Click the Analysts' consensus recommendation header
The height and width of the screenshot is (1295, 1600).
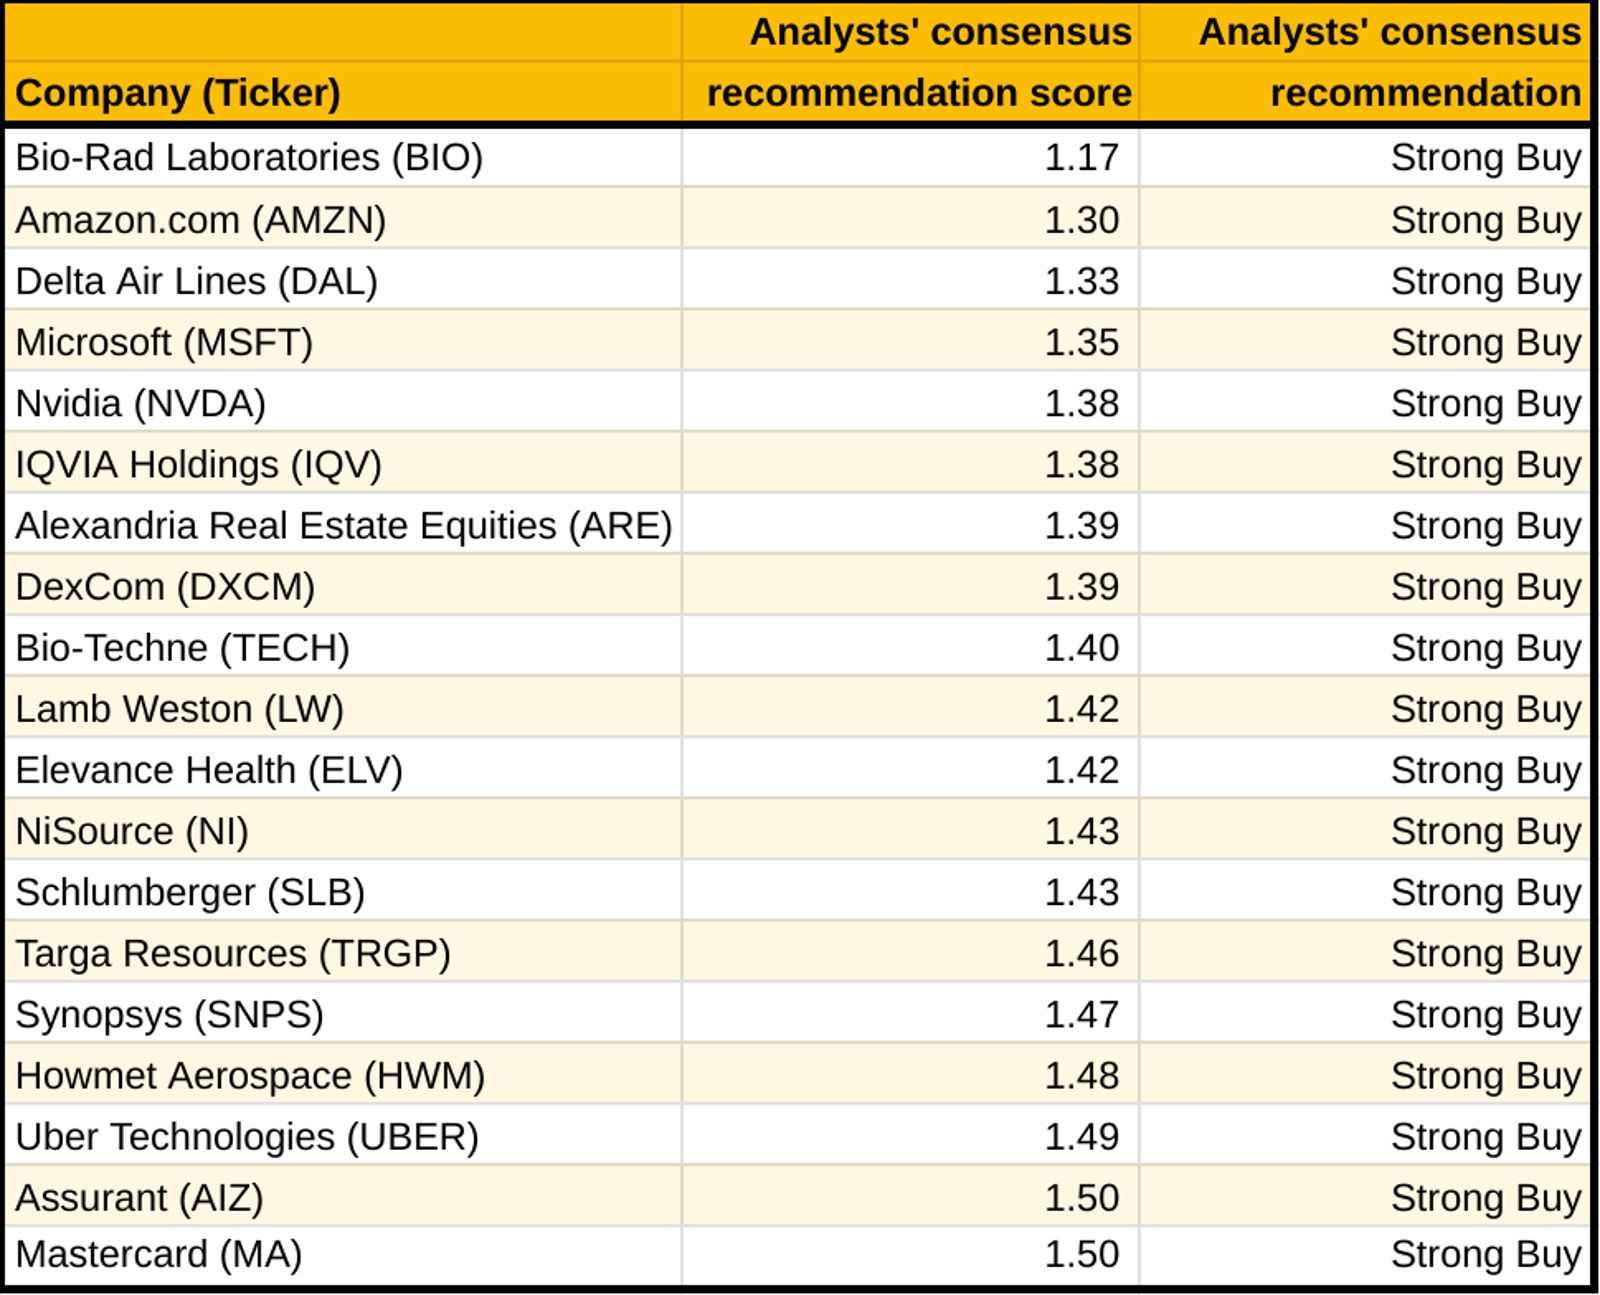click(1389, 63)
